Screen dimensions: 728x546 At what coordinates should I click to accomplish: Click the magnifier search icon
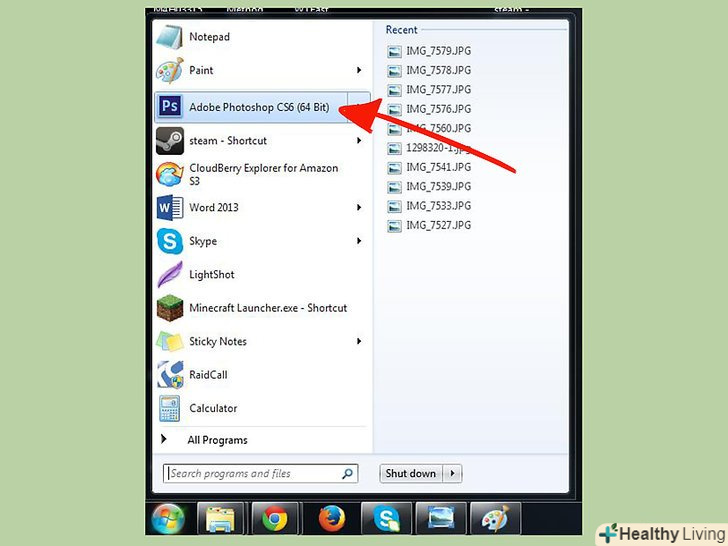point(347,474)
